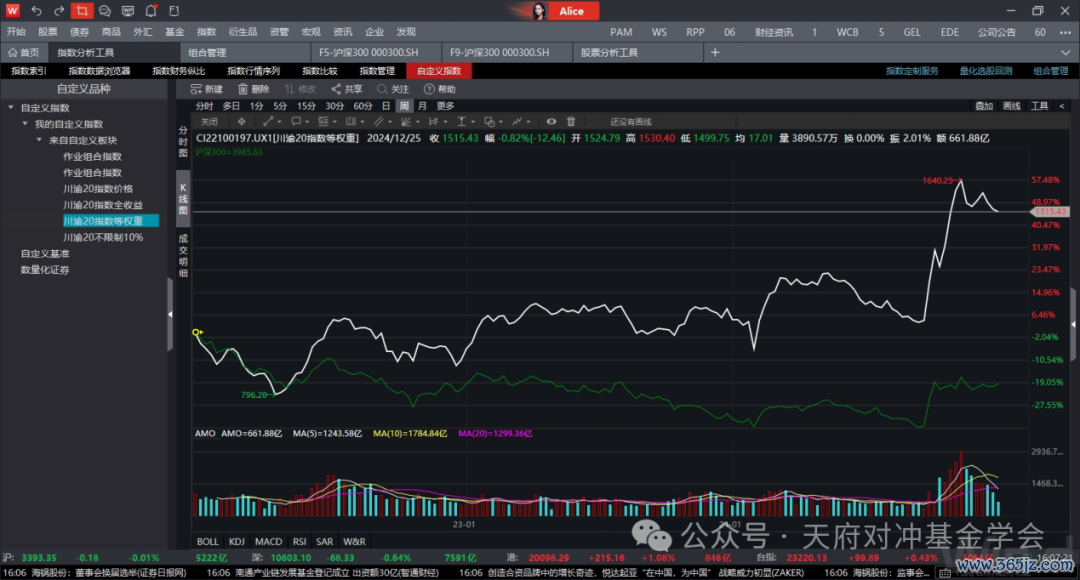This screenshot has height=580, width=1080.
Task: Switch to F5-沪深300 000300.SH tab
Action: (x=376, y=52)
